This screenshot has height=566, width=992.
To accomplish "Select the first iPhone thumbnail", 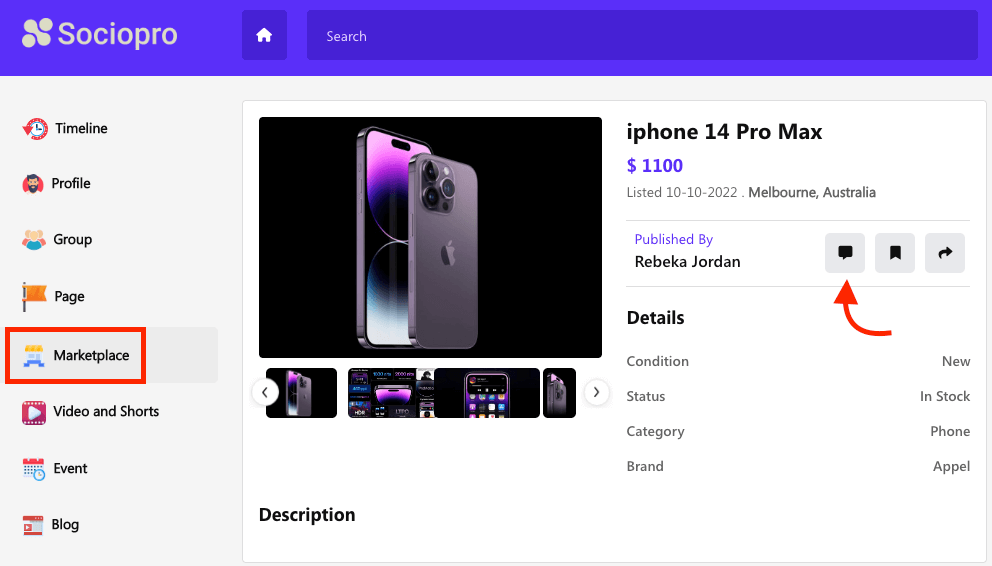I will coord(301,393).
